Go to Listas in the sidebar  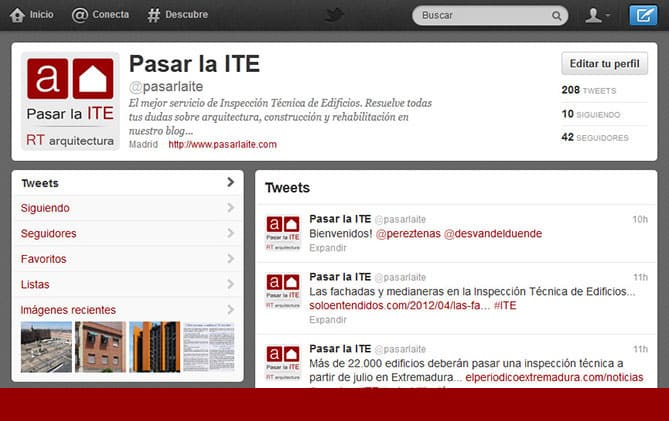pos(35,284)
